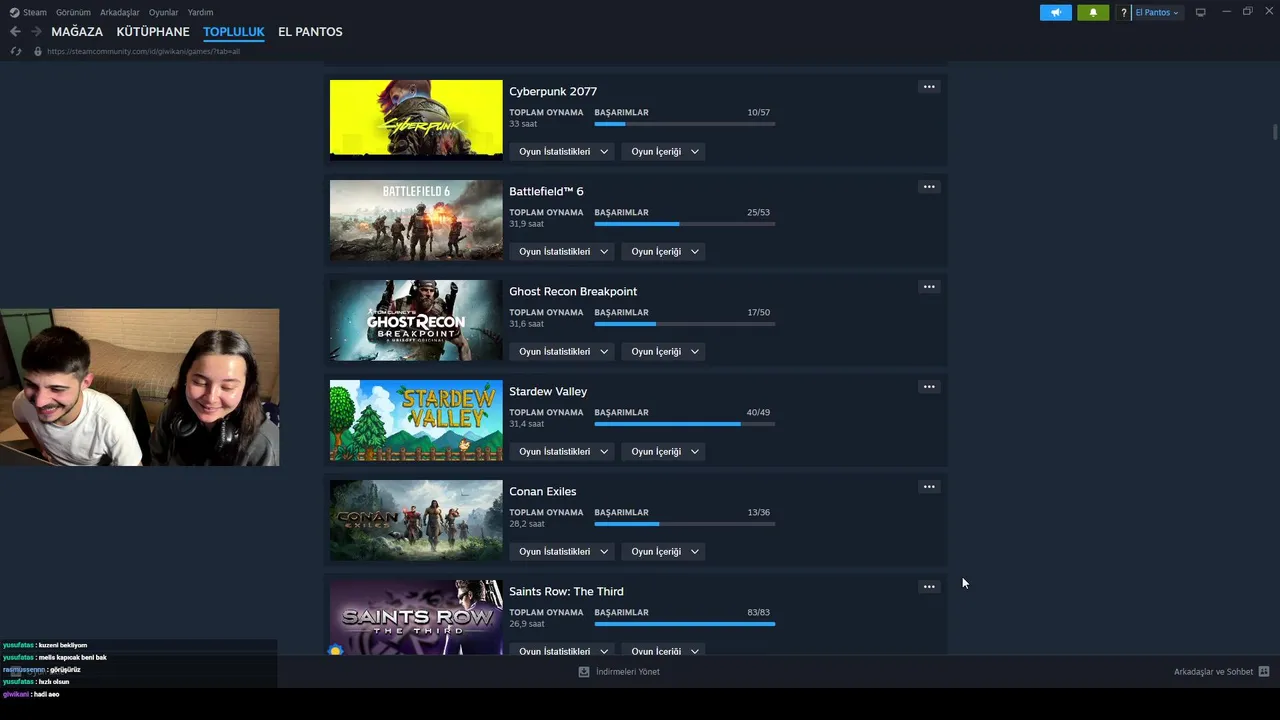Expand the El Pantos account dropdown

(x=1157, y=13)
